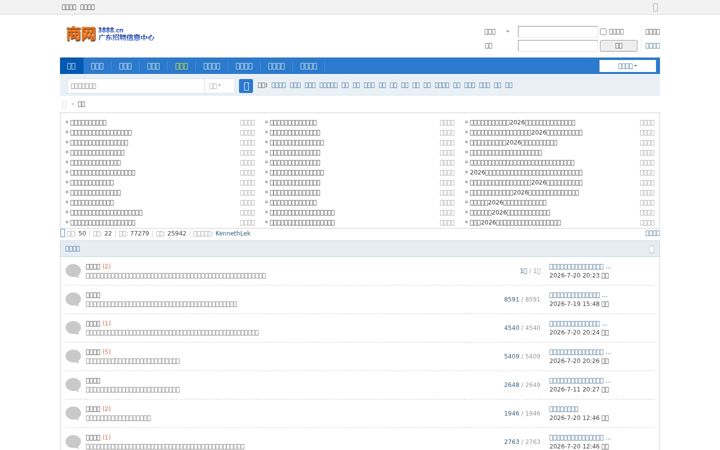Click the blue link at the right end of the statistics bar
This screenshot has height=450, width=720.
652,233
